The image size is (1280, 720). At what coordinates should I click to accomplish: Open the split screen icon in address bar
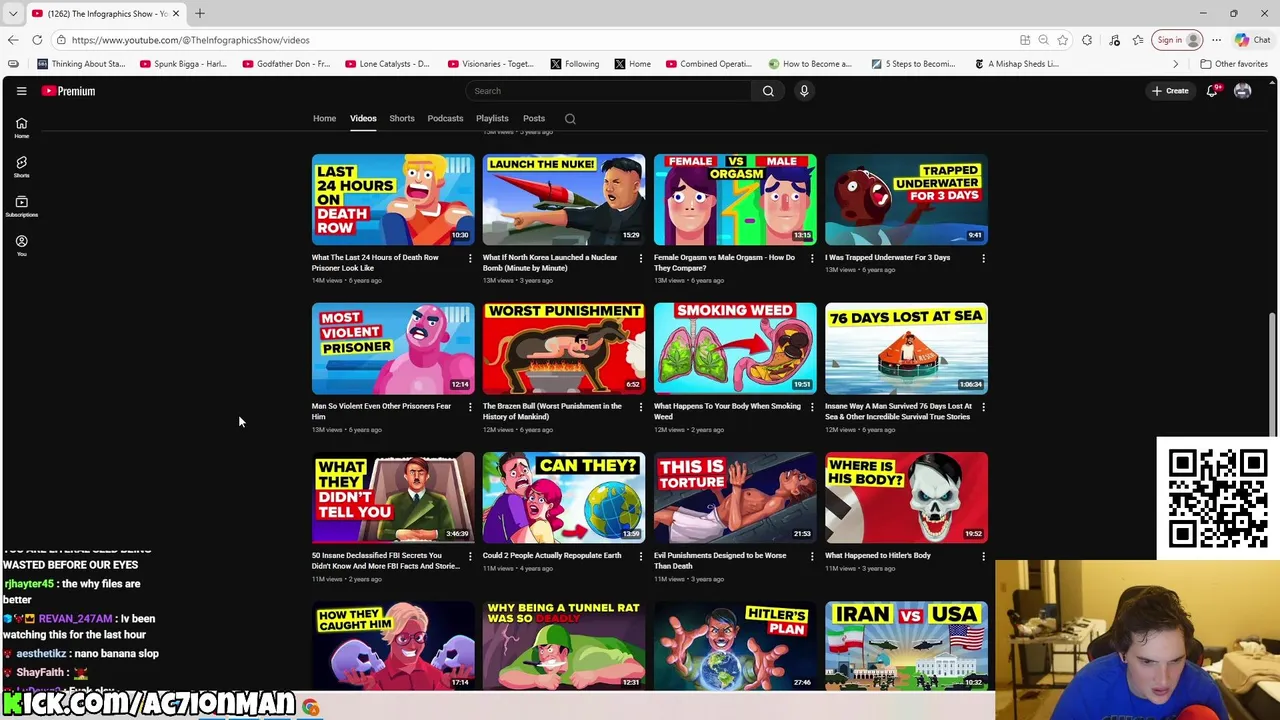[1025, 40]
